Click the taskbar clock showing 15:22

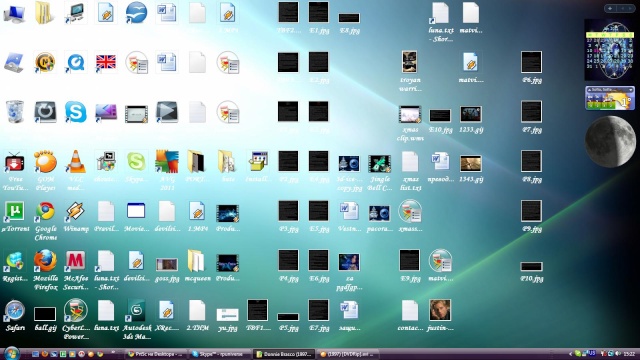(x=629, y=354)
